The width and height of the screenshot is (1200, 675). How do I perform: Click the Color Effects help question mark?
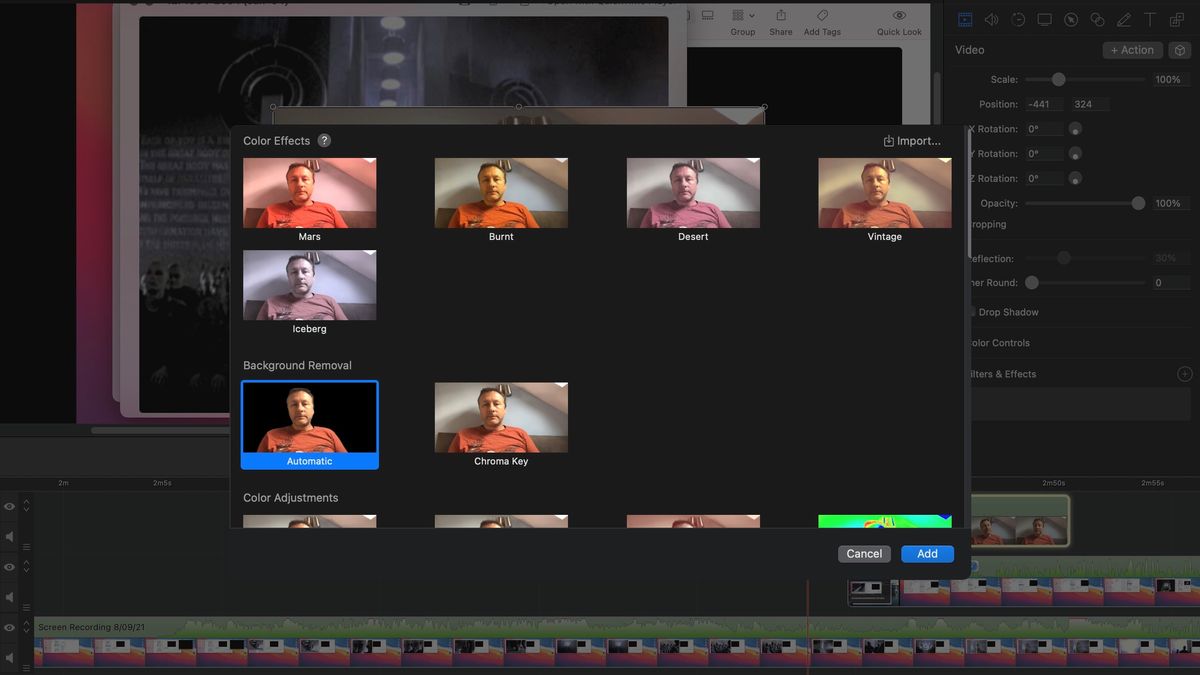point(323,140)
